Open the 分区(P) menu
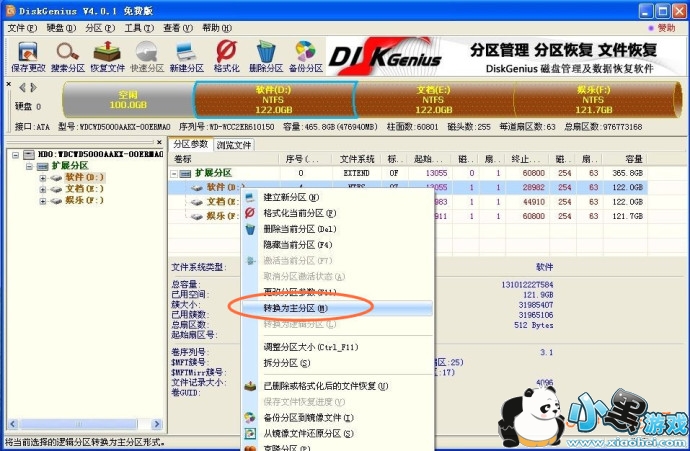The height and width of the screenshot is (451, 690). pos(100,28)
